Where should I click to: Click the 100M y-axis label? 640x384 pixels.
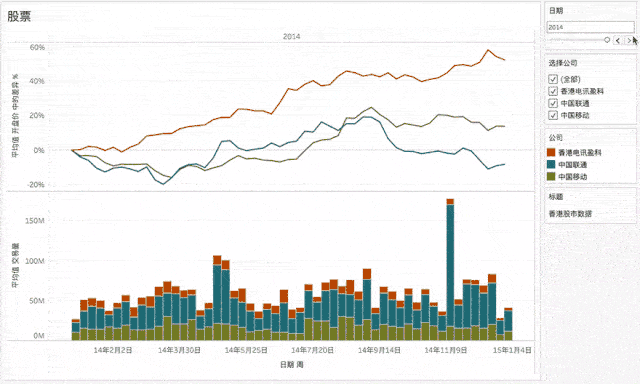(x=35, y=261)
